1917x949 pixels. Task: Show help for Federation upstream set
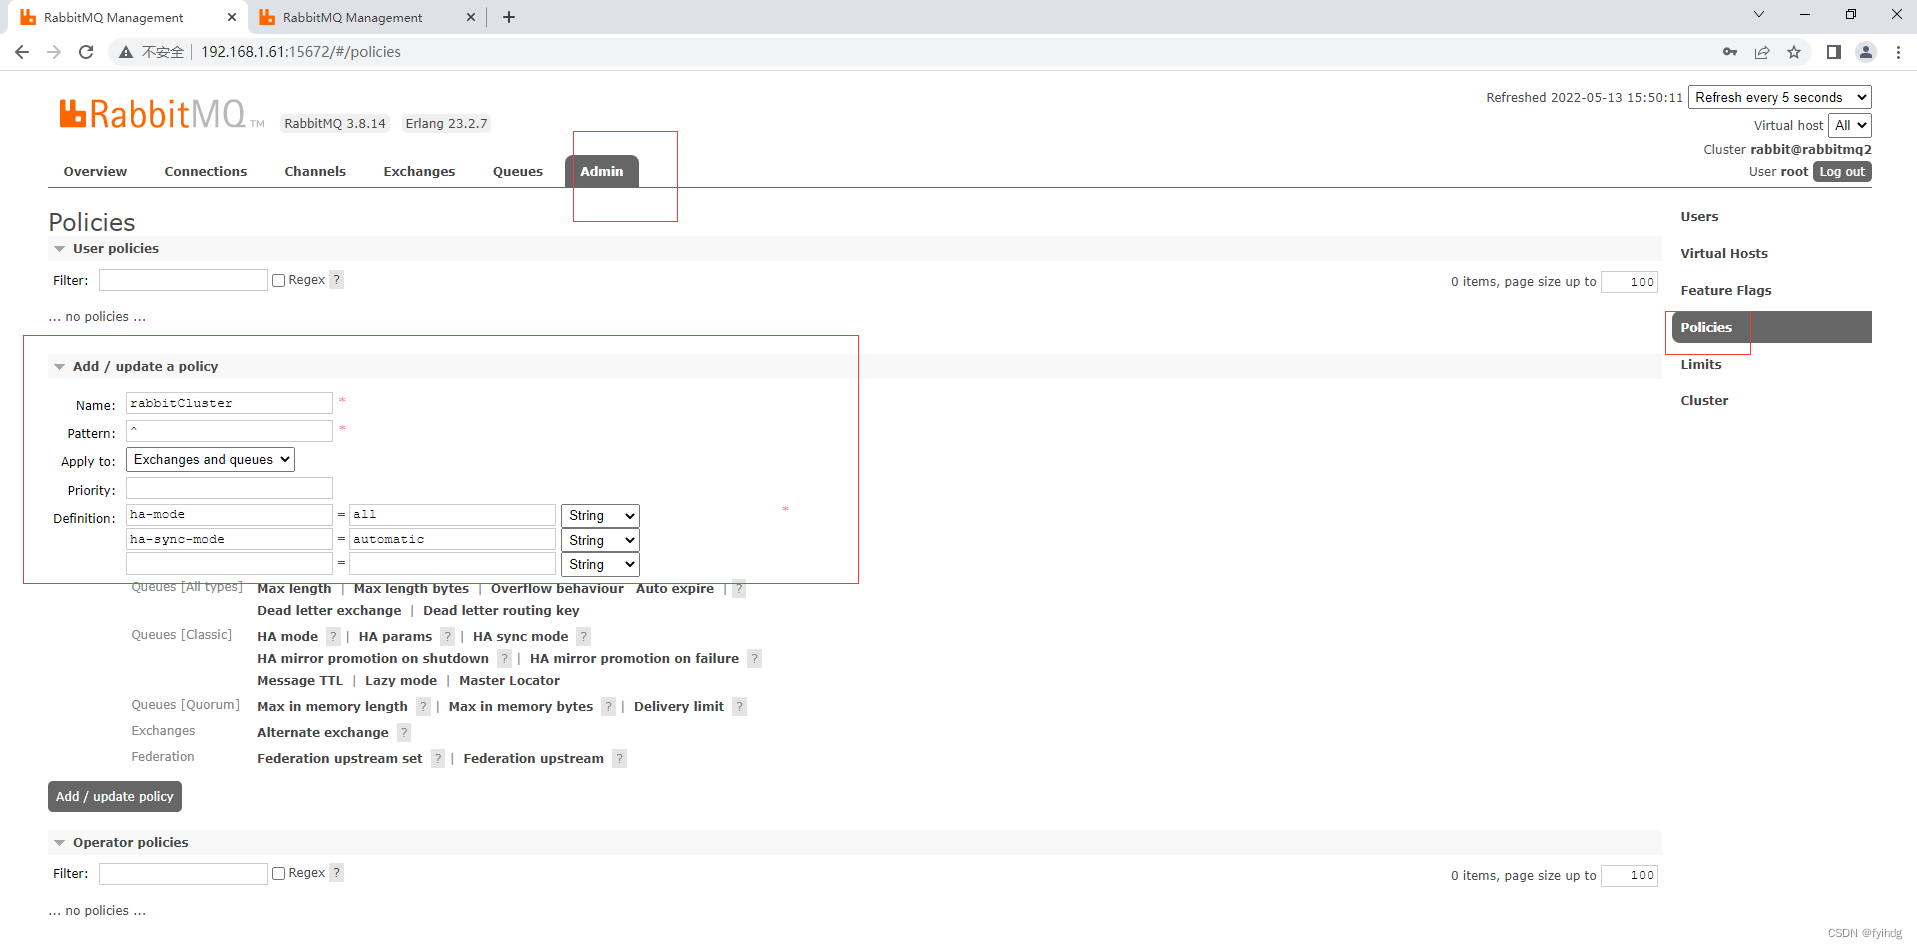pyautogui.click(x=438, y=758)
